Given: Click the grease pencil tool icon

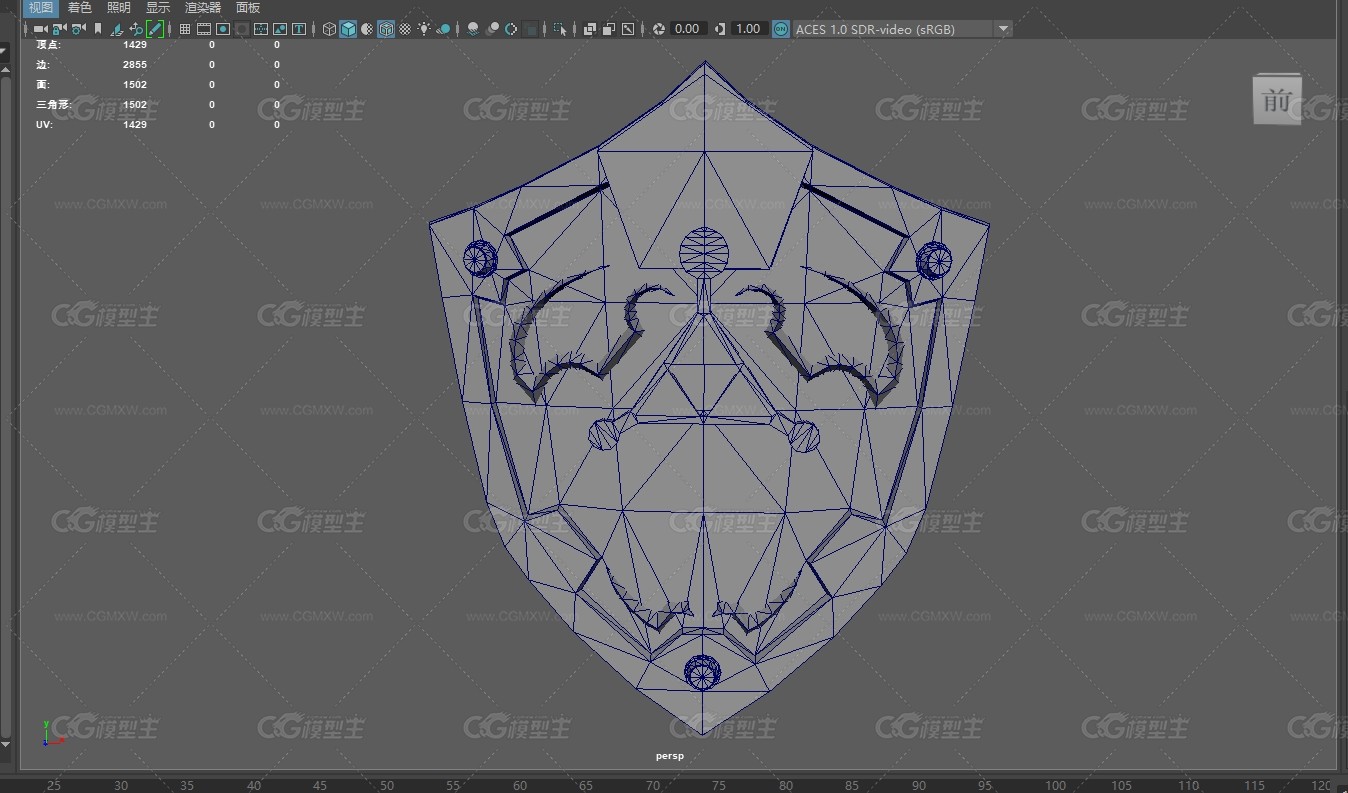Looking at the screenshot, I should (155, 29).
